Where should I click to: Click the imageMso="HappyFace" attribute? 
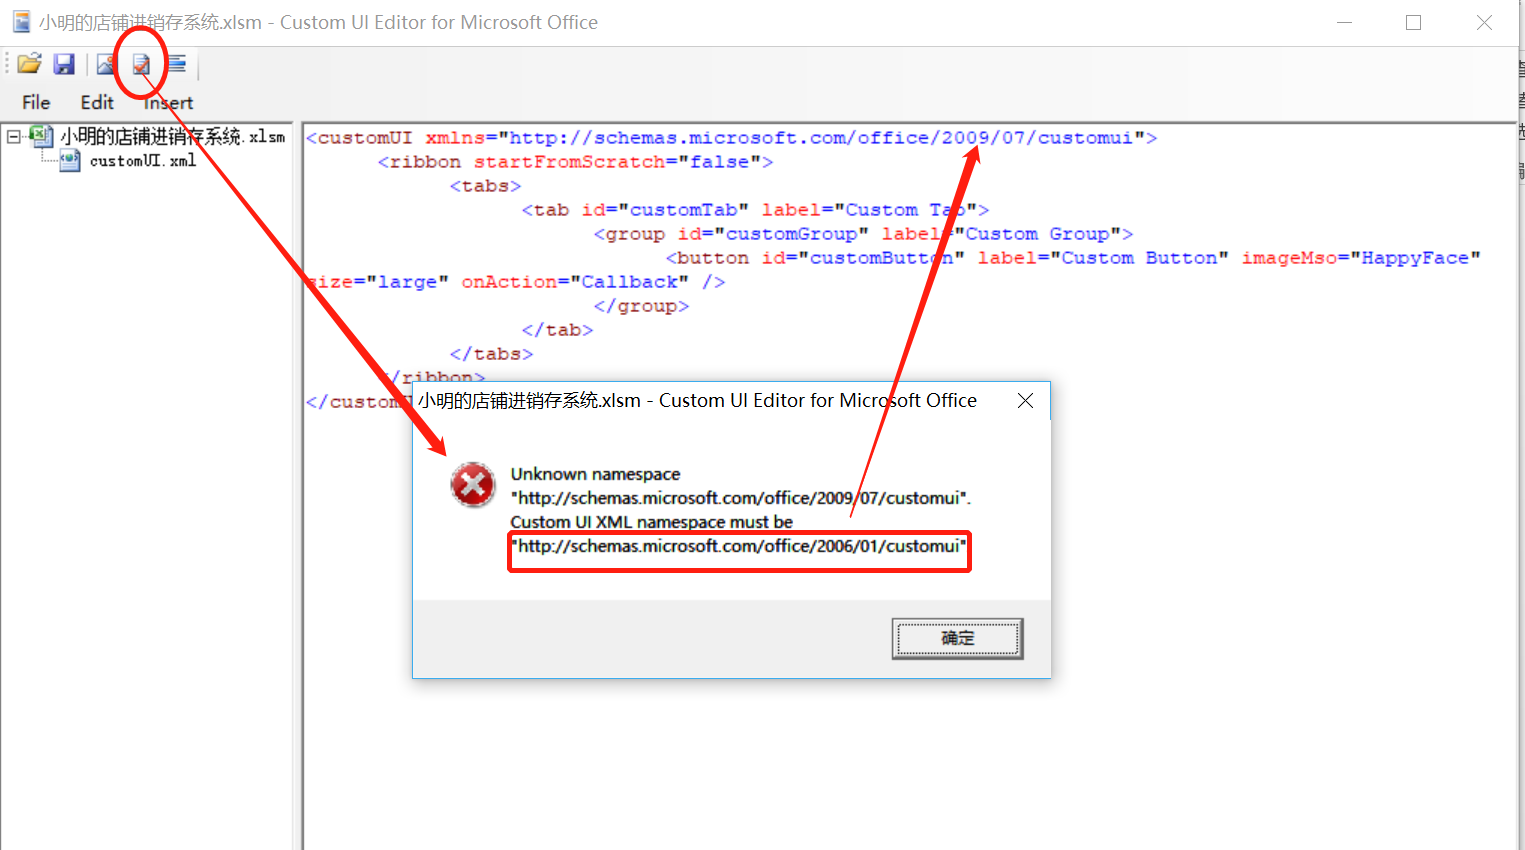coord(1361,258)
